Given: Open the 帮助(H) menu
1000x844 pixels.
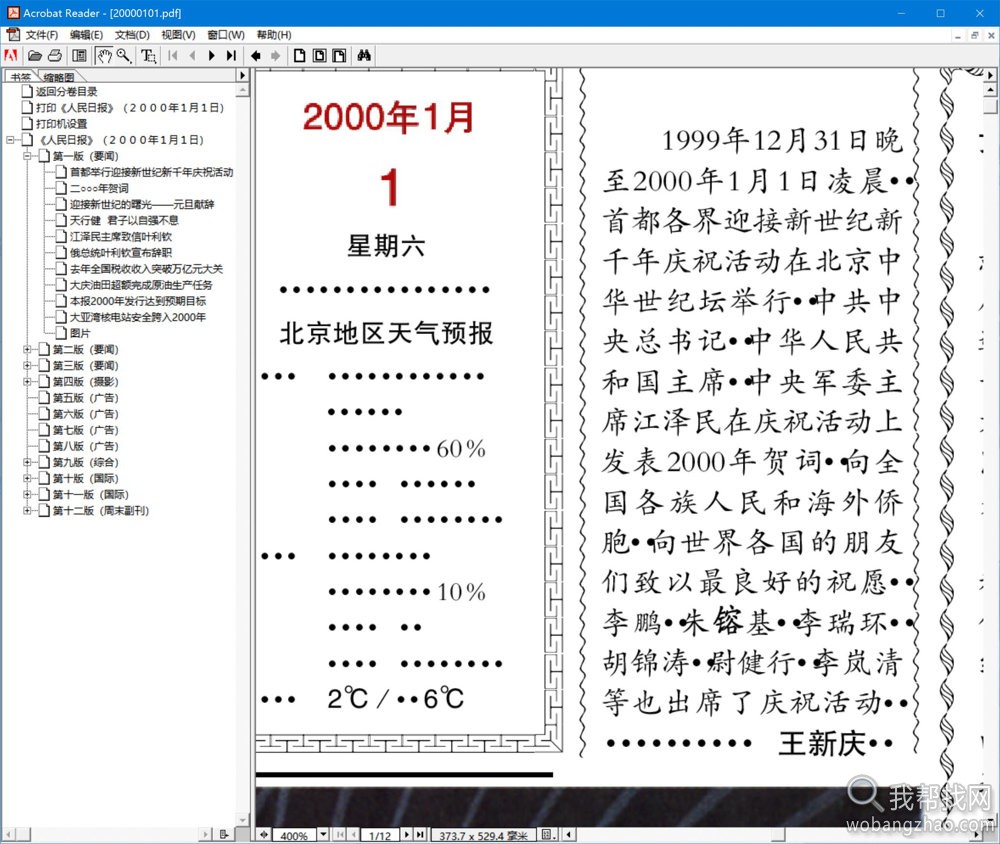Looking at the screenshot, I should coord(274,35).
